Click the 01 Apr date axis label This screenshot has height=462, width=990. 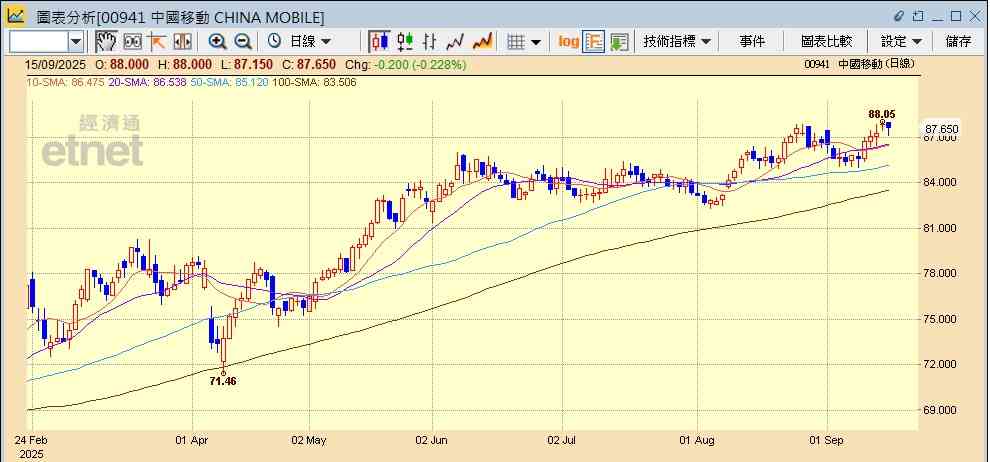pos(192,440)
